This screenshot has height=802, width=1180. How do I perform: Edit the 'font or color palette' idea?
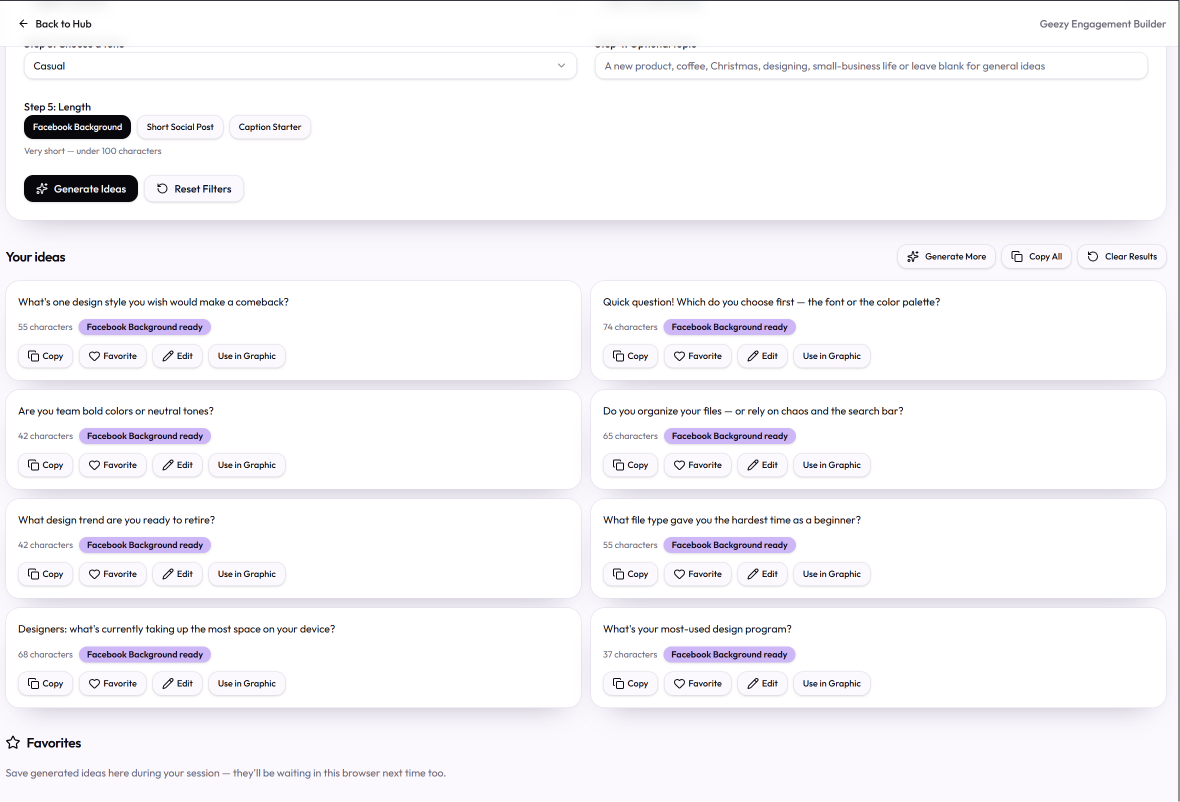click(762, 356)
